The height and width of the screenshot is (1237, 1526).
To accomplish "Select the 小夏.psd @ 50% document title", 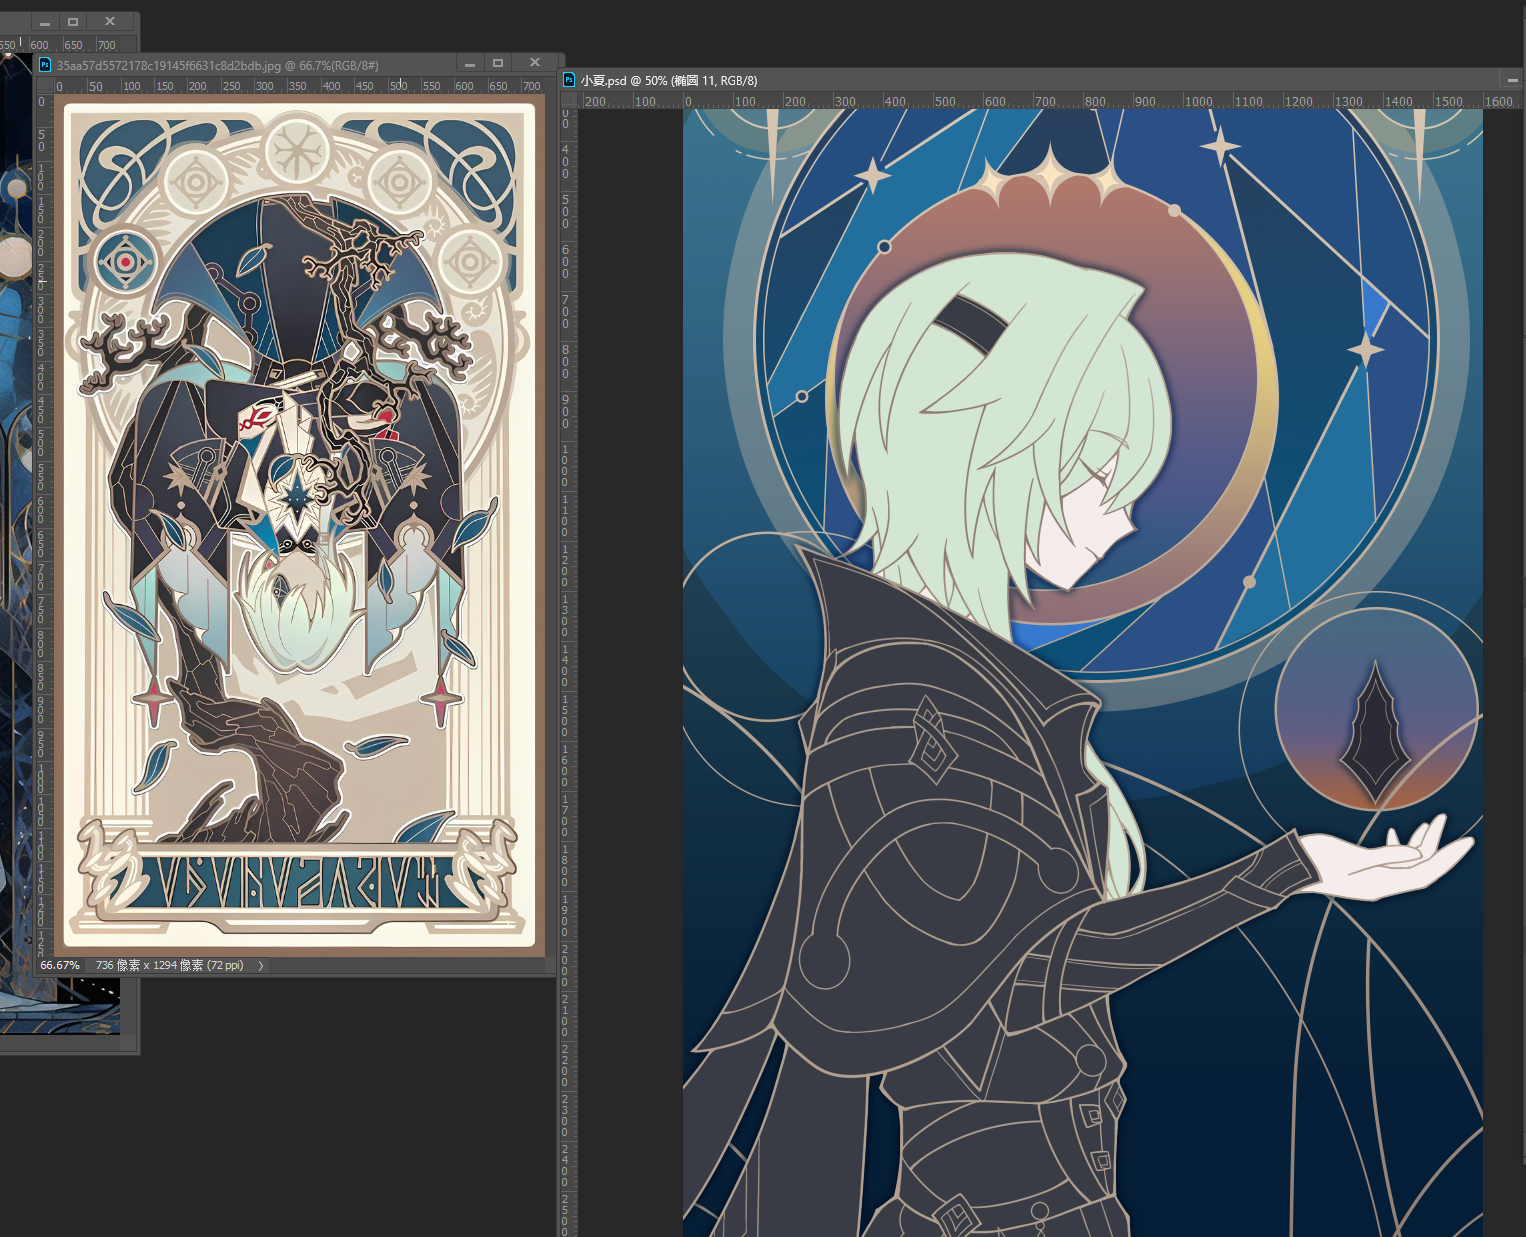I will click(x=669, y=81).
